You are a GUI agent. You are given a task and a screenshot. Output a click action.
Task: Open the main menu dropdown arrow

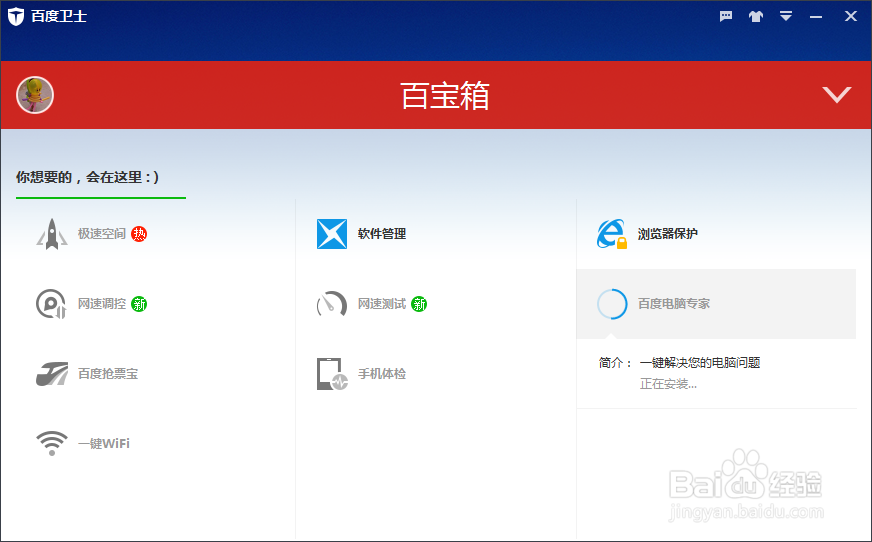(x=786, y=16)
